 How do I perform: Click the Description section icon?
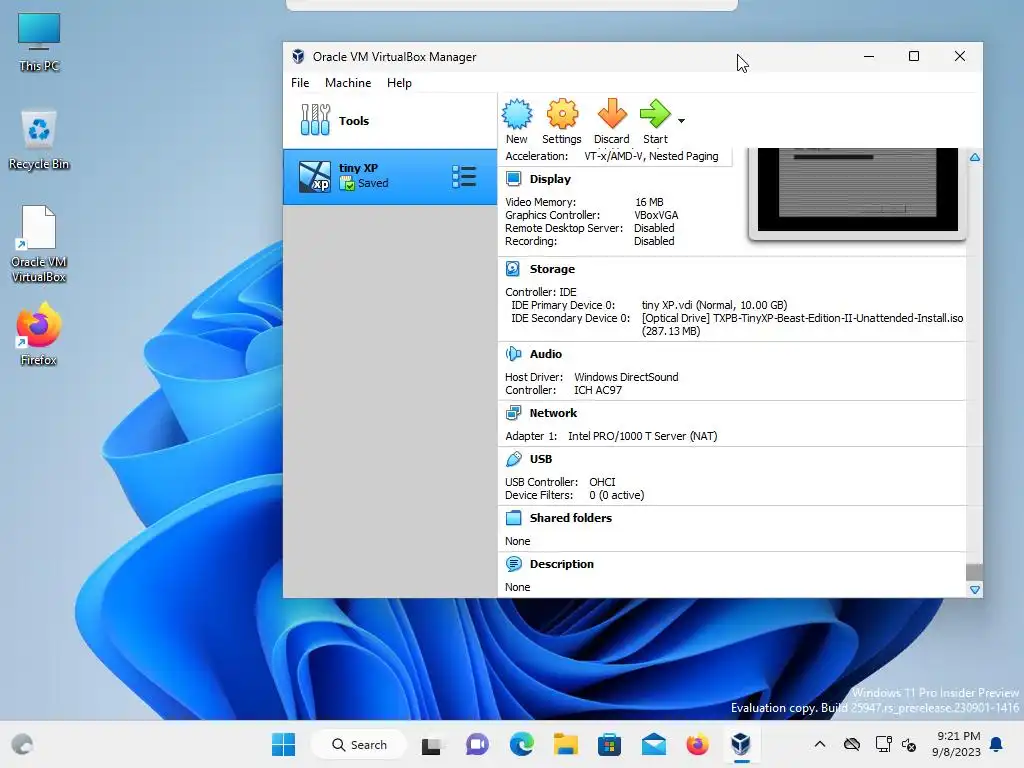[x=513, y=564]
